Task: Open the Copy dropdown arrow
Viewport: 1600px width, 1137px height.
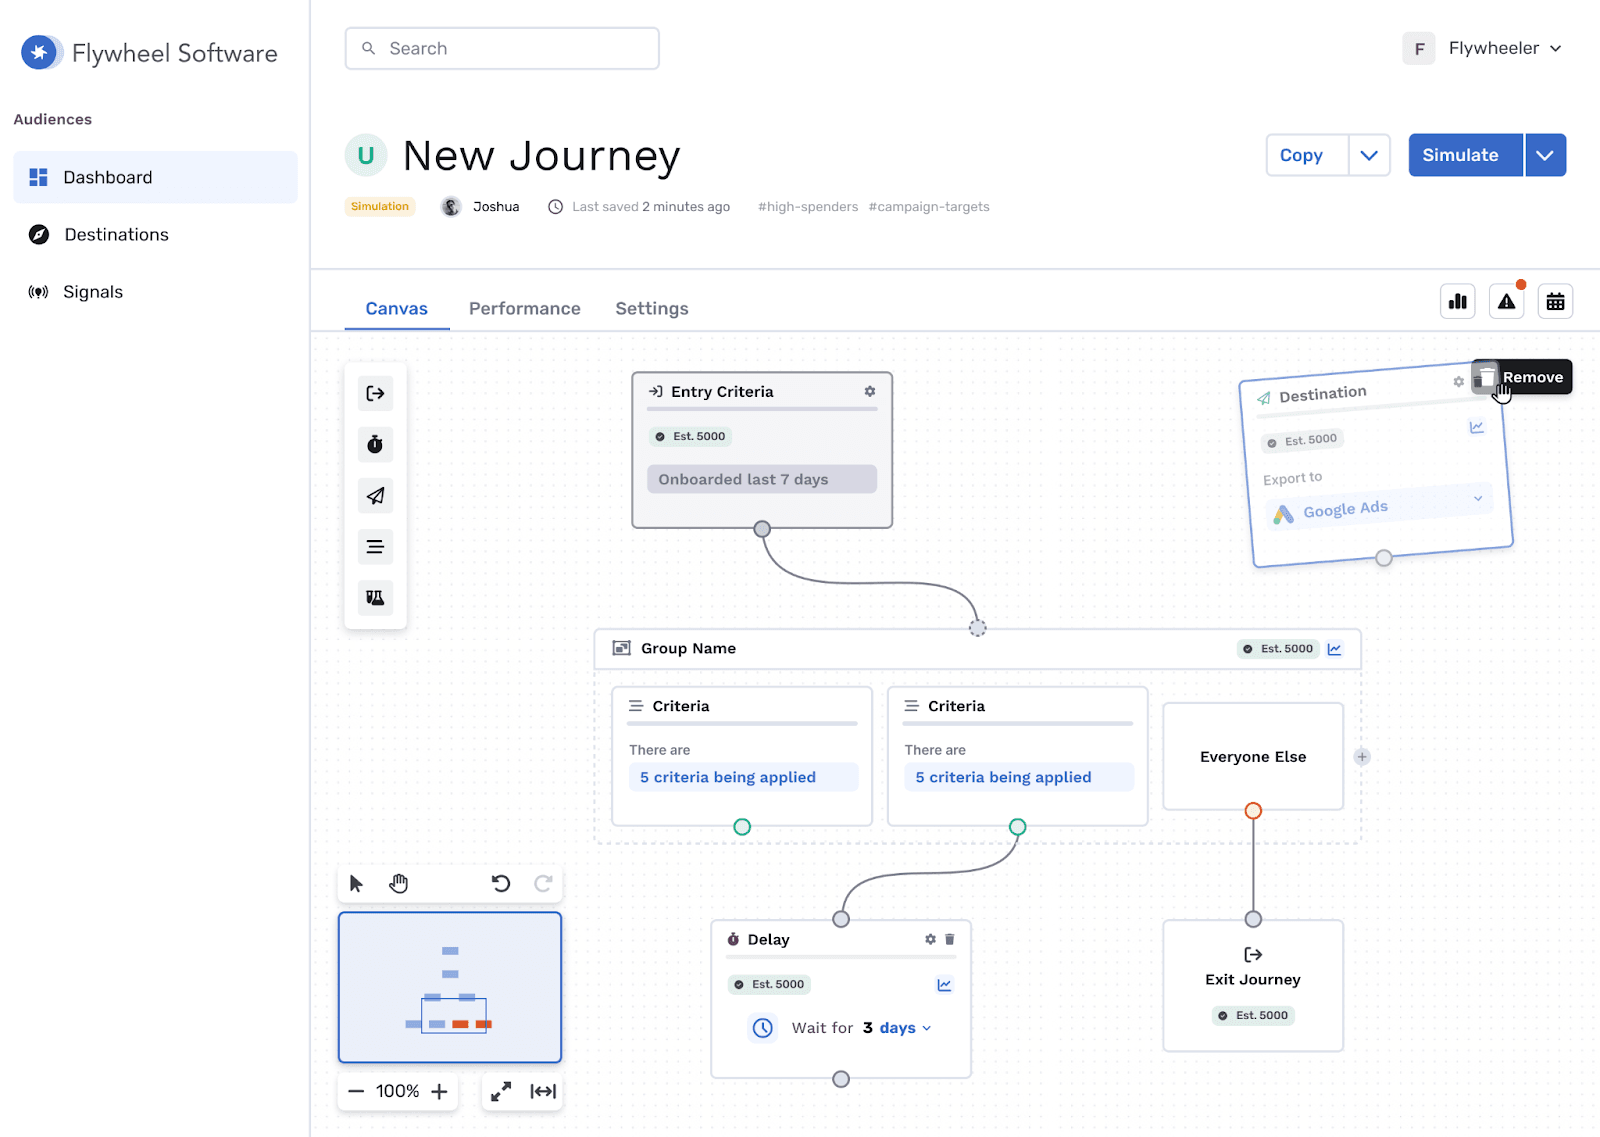Action: (1369, 155)
